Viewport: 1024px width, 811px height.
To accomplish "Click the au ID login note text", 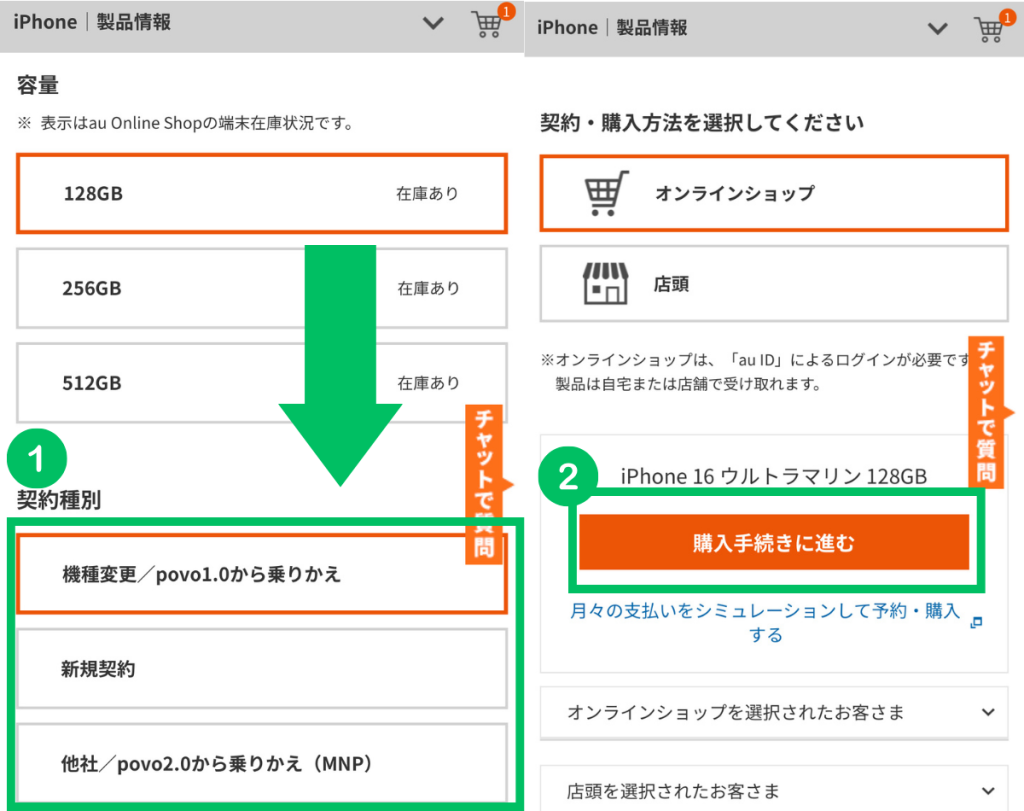I will tap(755, 360).
